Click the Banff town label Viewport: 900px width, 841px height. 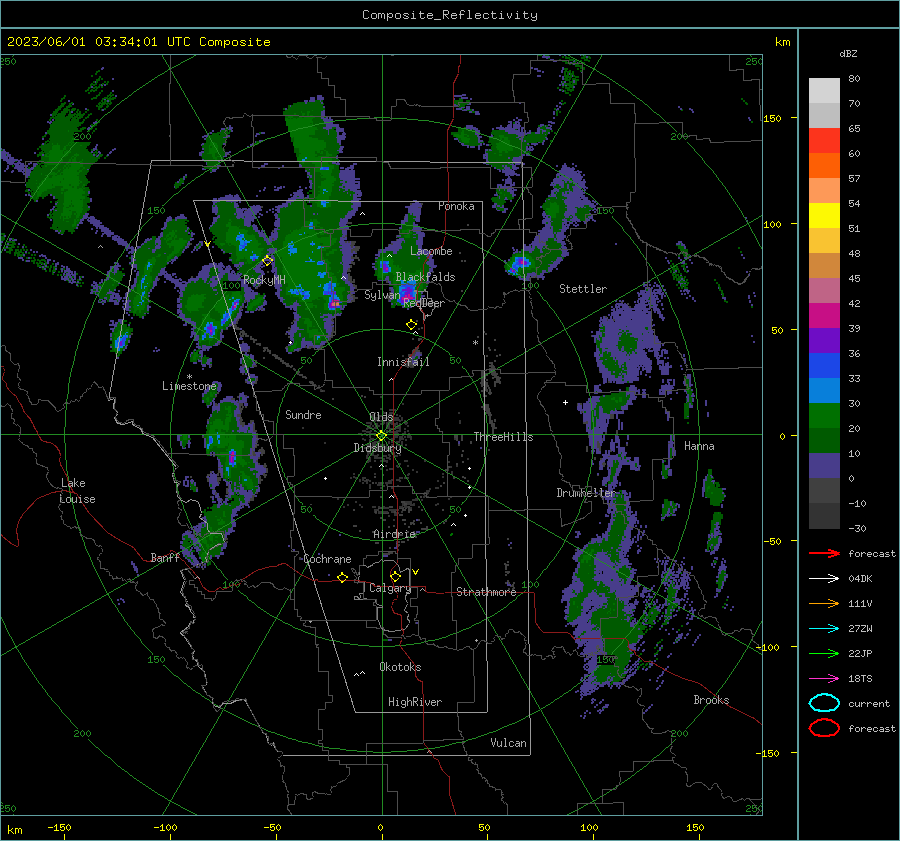pyautogui.click(x=165, y=558)
